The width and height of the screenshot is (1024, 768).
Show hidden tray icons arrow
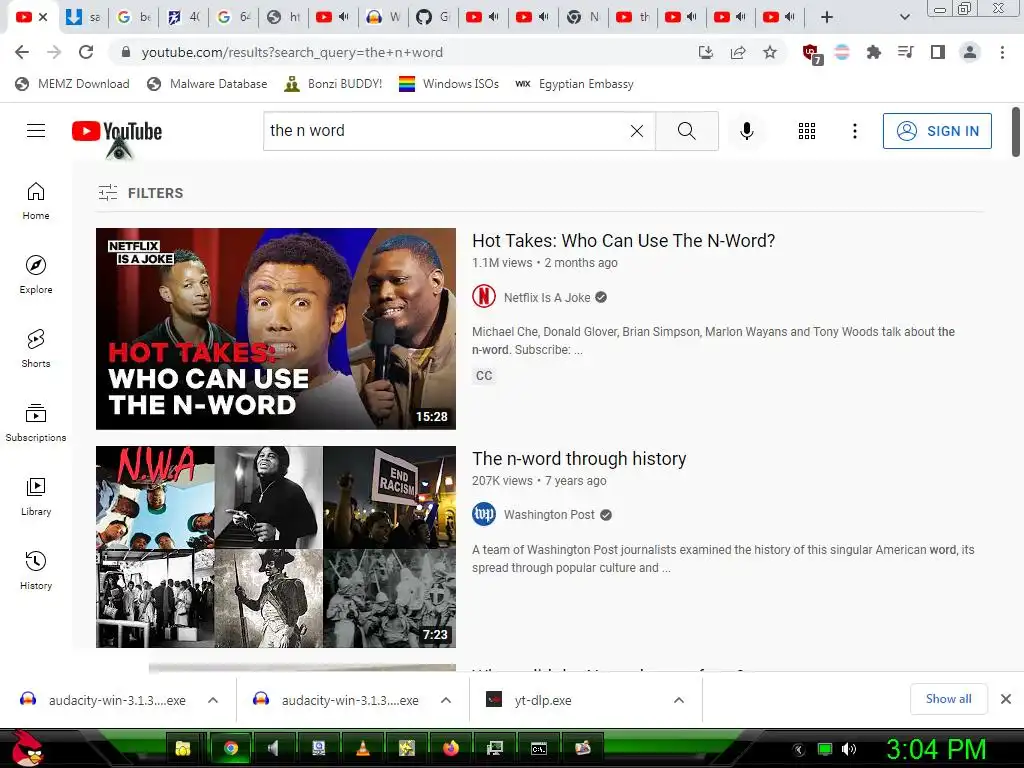[798, 749]
